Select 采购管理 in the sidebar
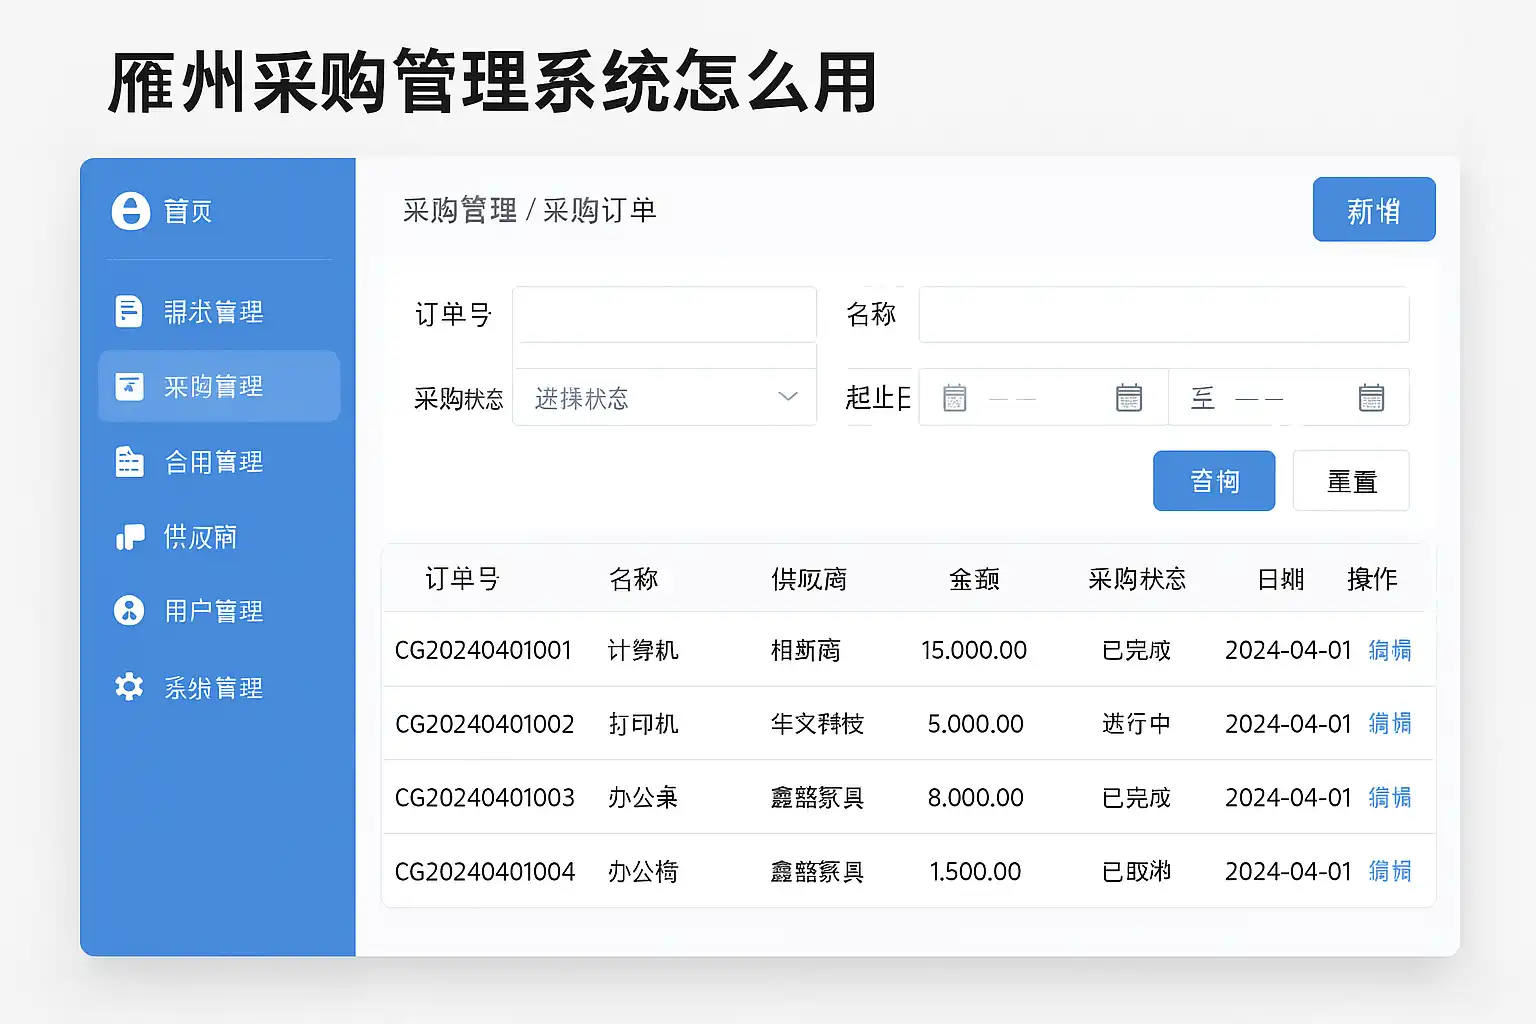This screenshot has height=1024, width=1536. pos(219,386)
